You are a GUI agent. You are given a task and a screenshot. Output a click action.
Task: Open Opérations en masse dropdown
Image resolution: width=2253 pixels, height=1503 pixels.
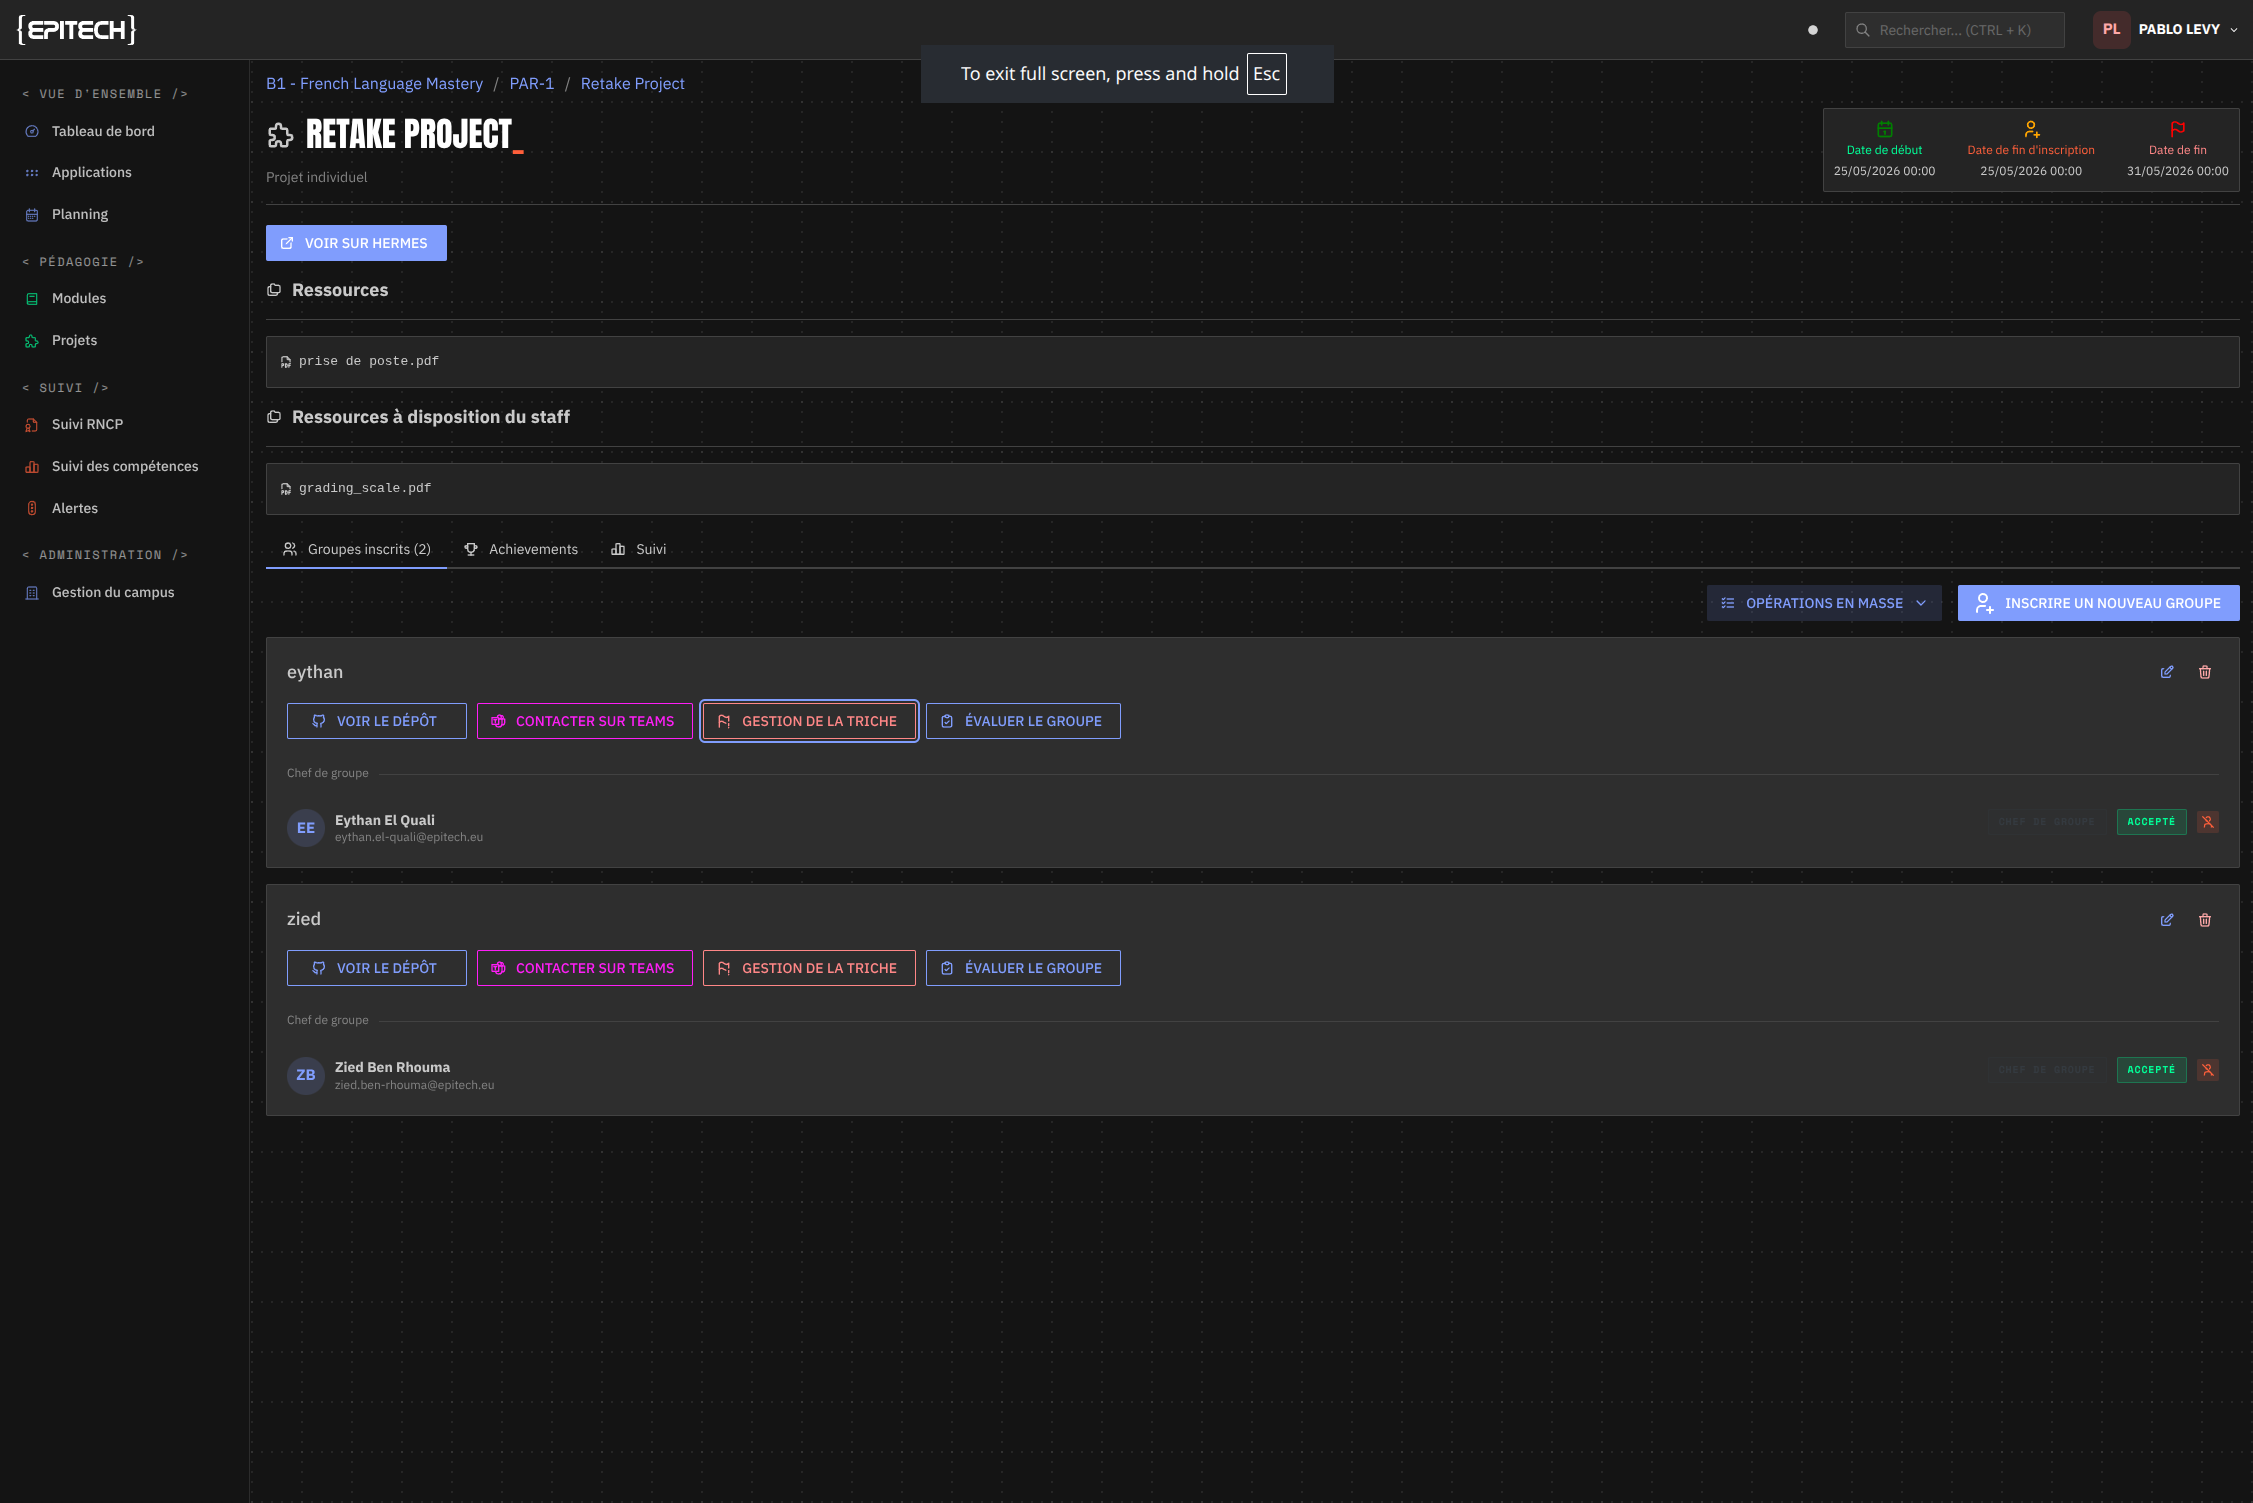pyautogui.click(x=1824, y=603)
